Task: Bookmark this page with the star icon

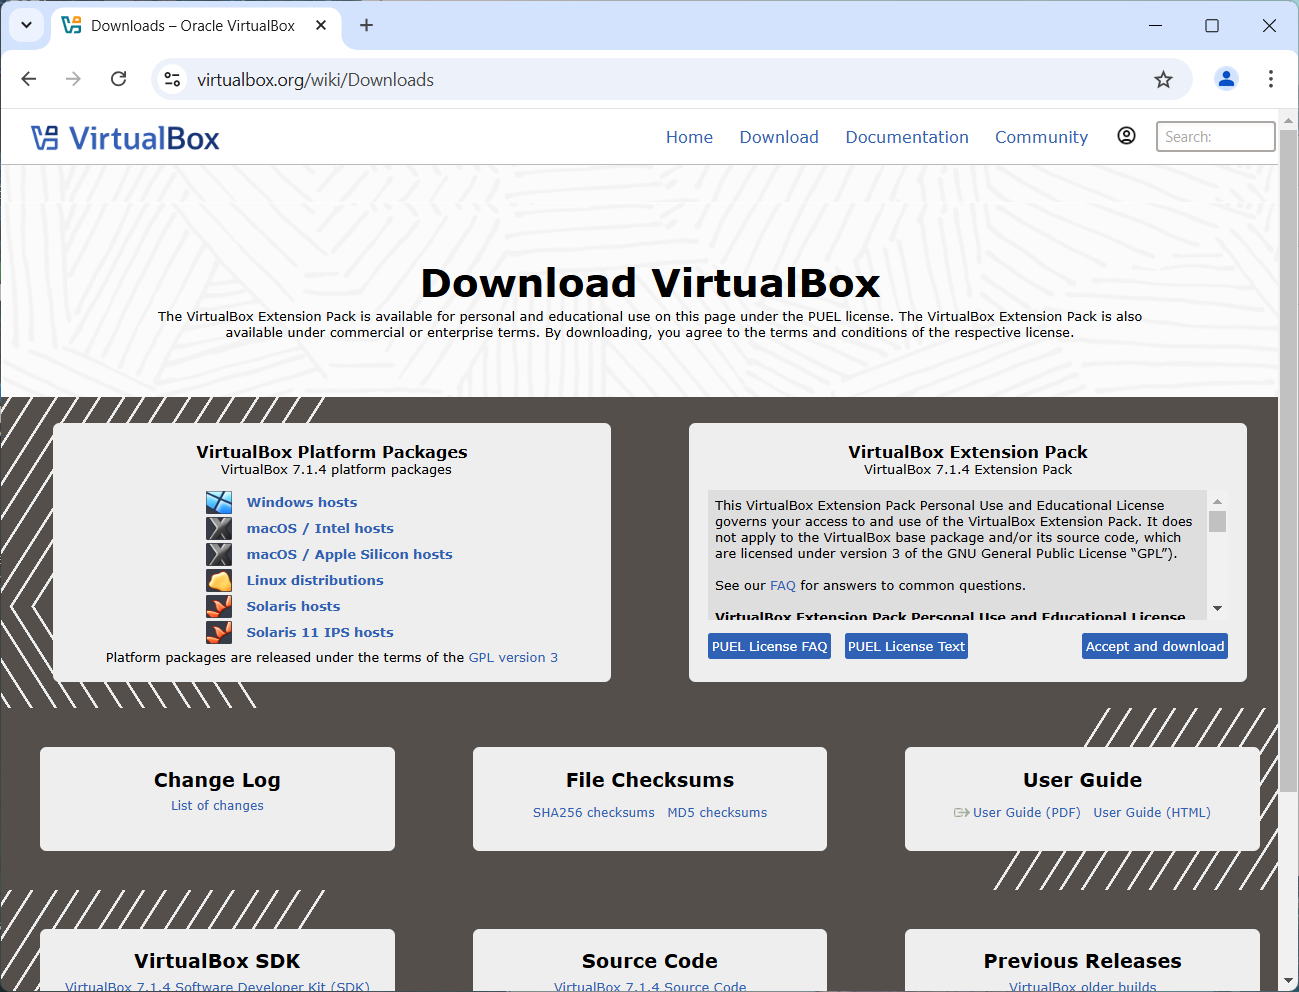Action: coord(1163,80)
